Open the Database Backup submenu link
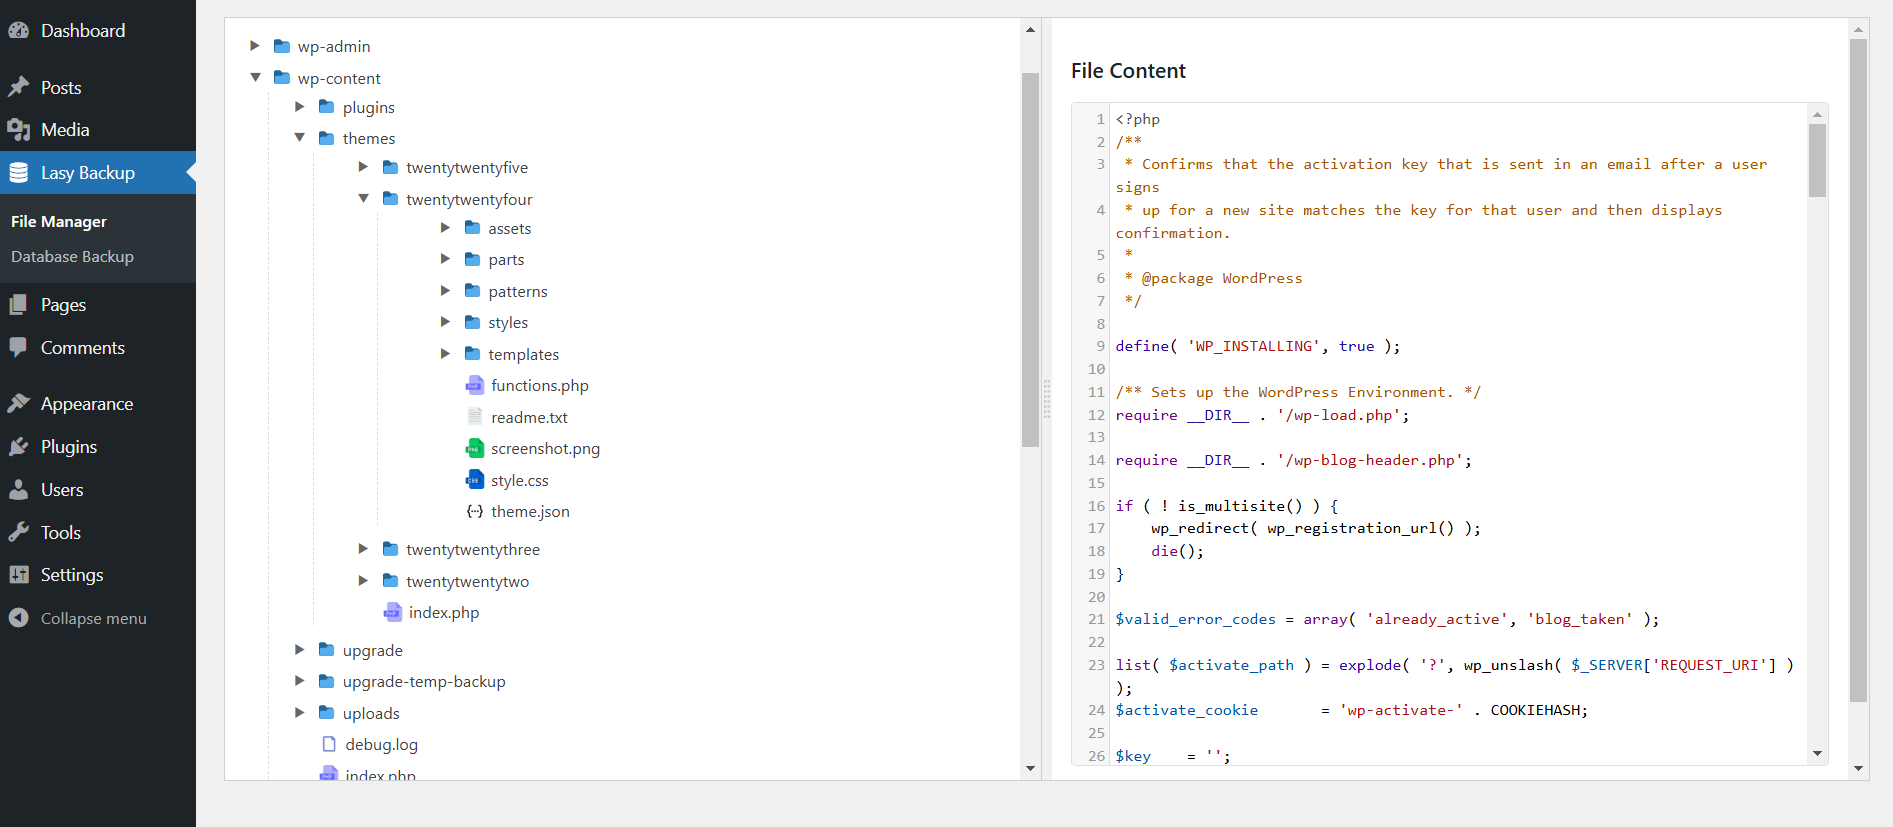The width and height of the screenshot is (1893, 827). (x=72, y=257)
